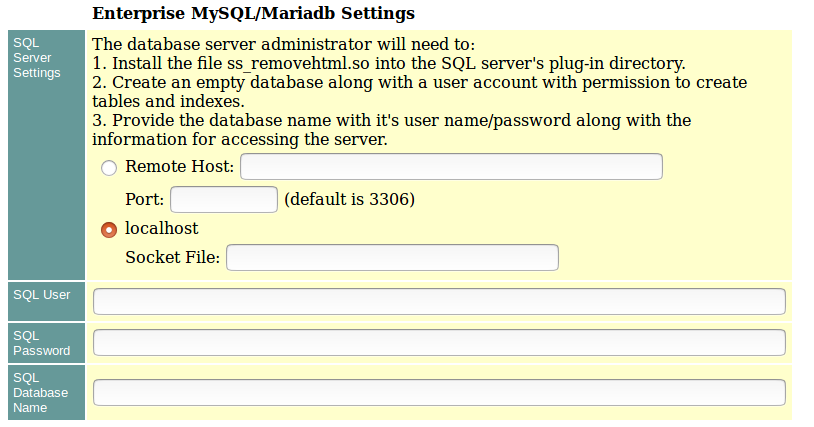Image resolution: width=814 pixels, height=427 pixels.
Task: Click the 'Remote Host:' label text
Action: pos(180,167)
